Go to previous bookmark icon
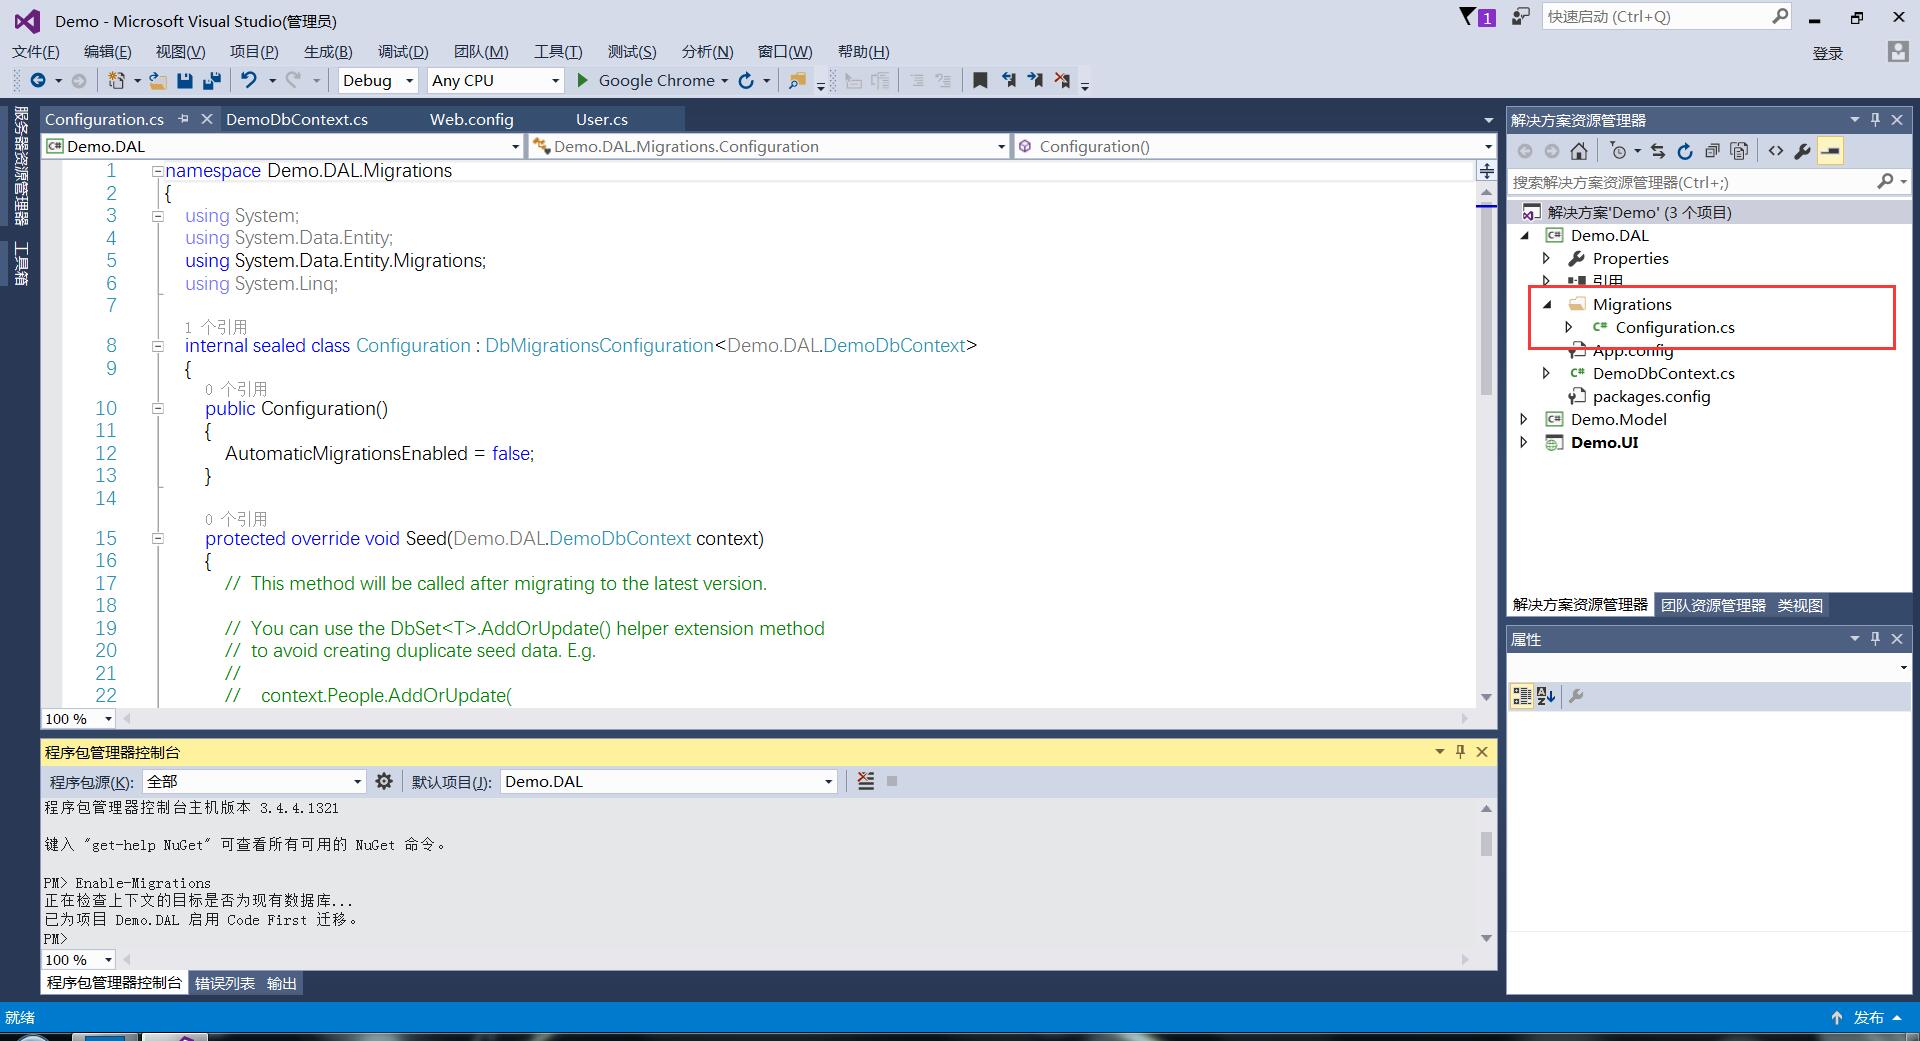Image resolution: width=1920 pixels, height=1041 pixels. point(1008,80)
